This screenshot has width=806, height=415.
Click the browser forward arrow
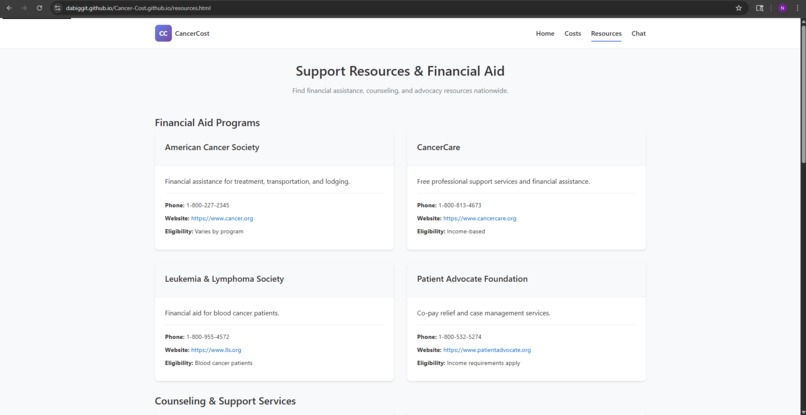[24, 8]
